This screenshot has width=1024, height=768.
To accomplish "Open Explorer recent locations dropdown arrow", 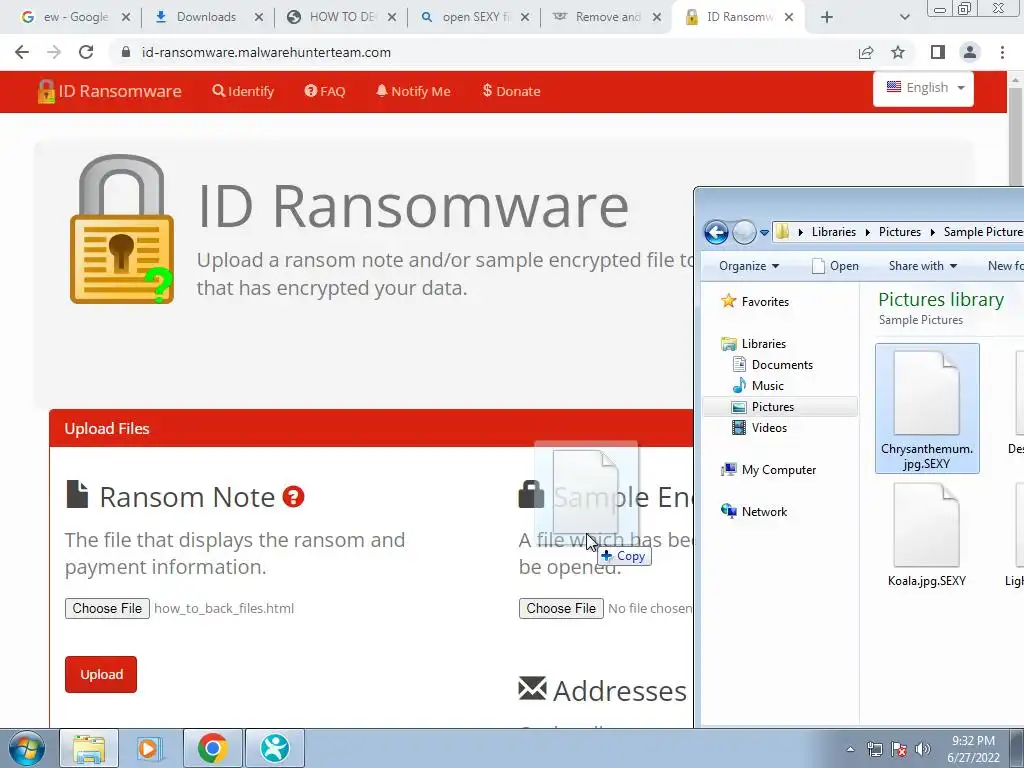I will (x=764, y=232).
